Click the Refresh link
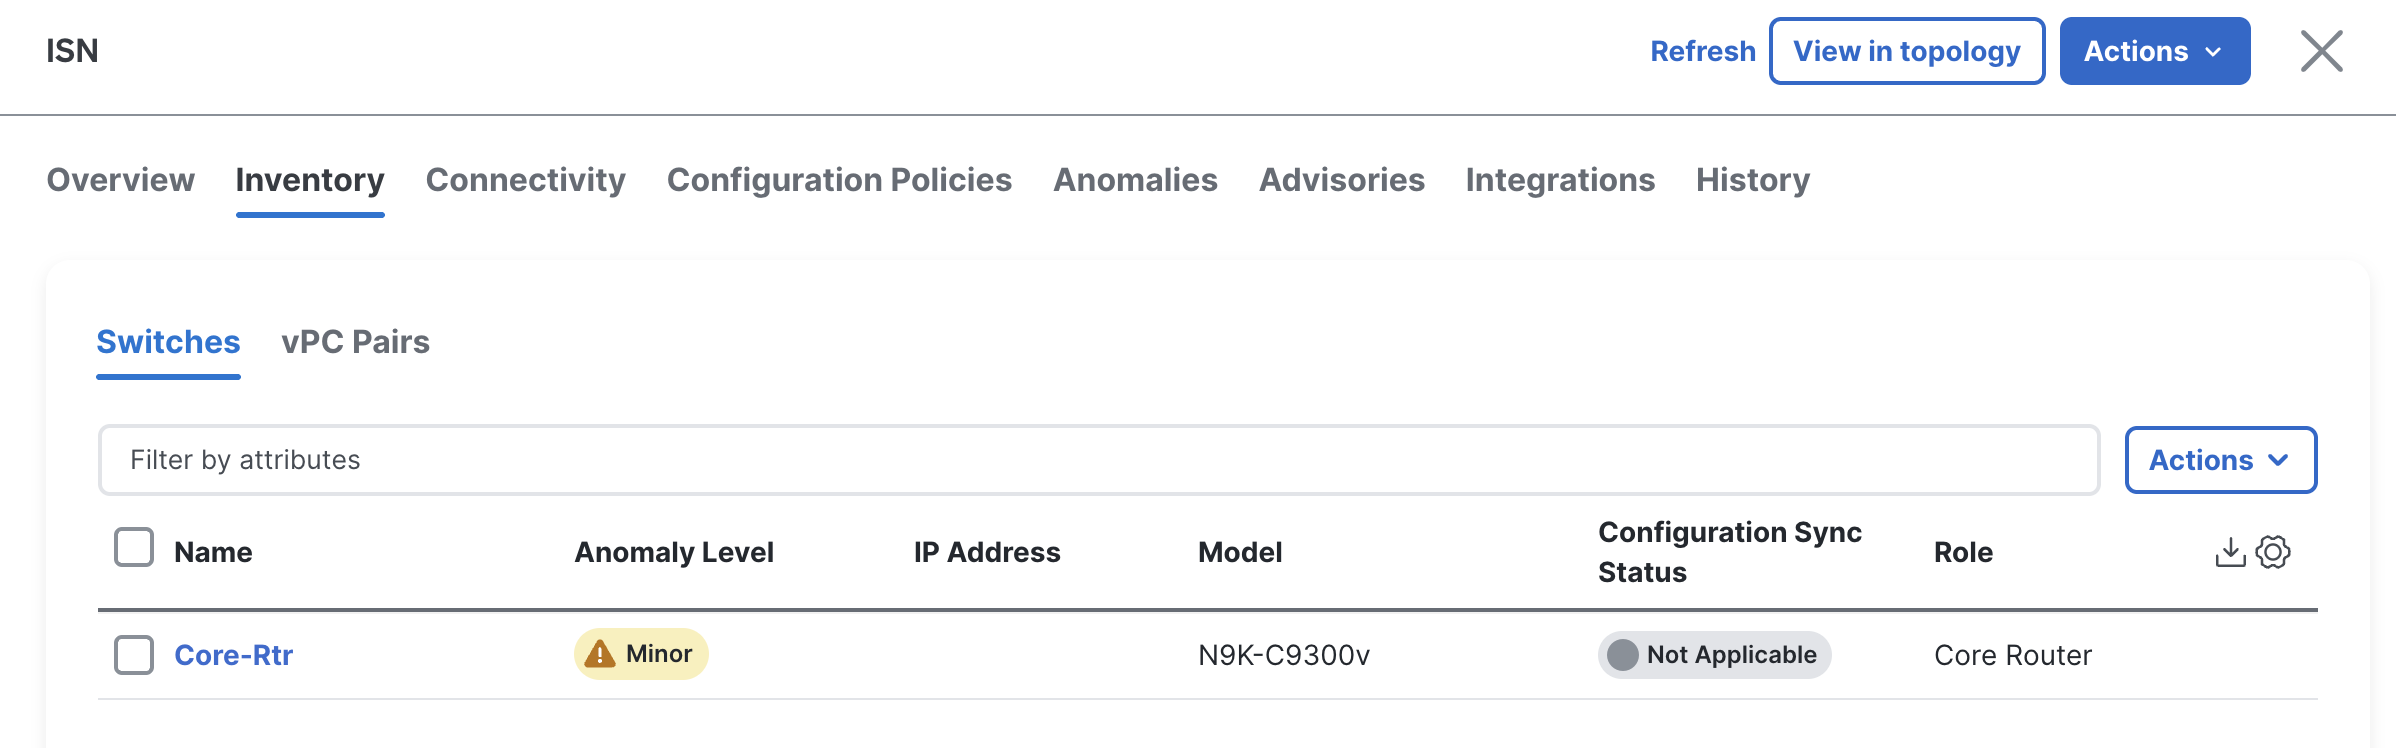 coord(1703,51)
